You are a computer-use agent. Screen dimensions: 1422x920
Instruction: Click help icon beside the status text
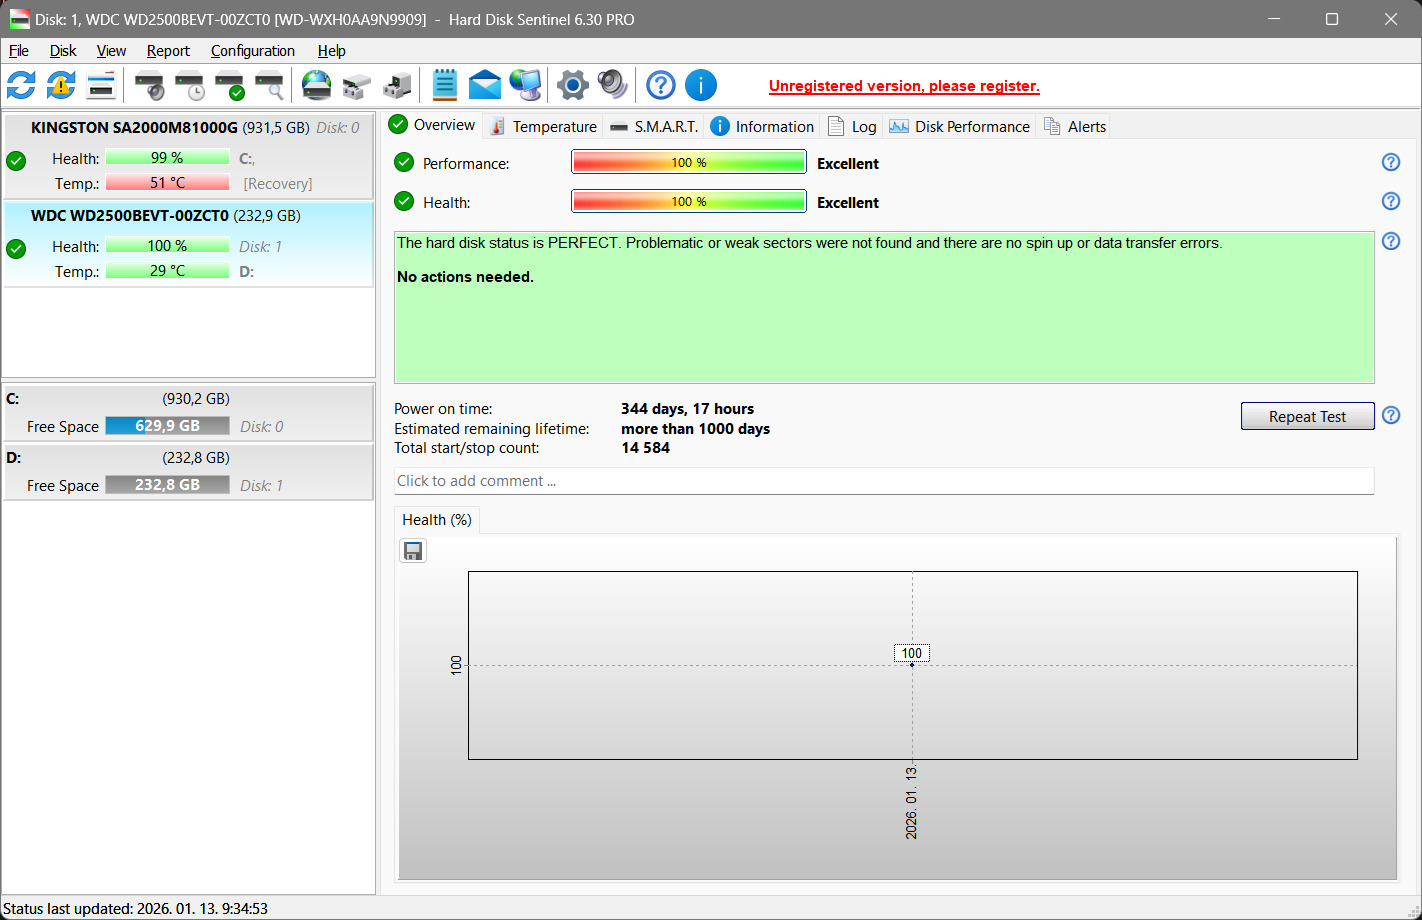click(x=1391, y=241)
